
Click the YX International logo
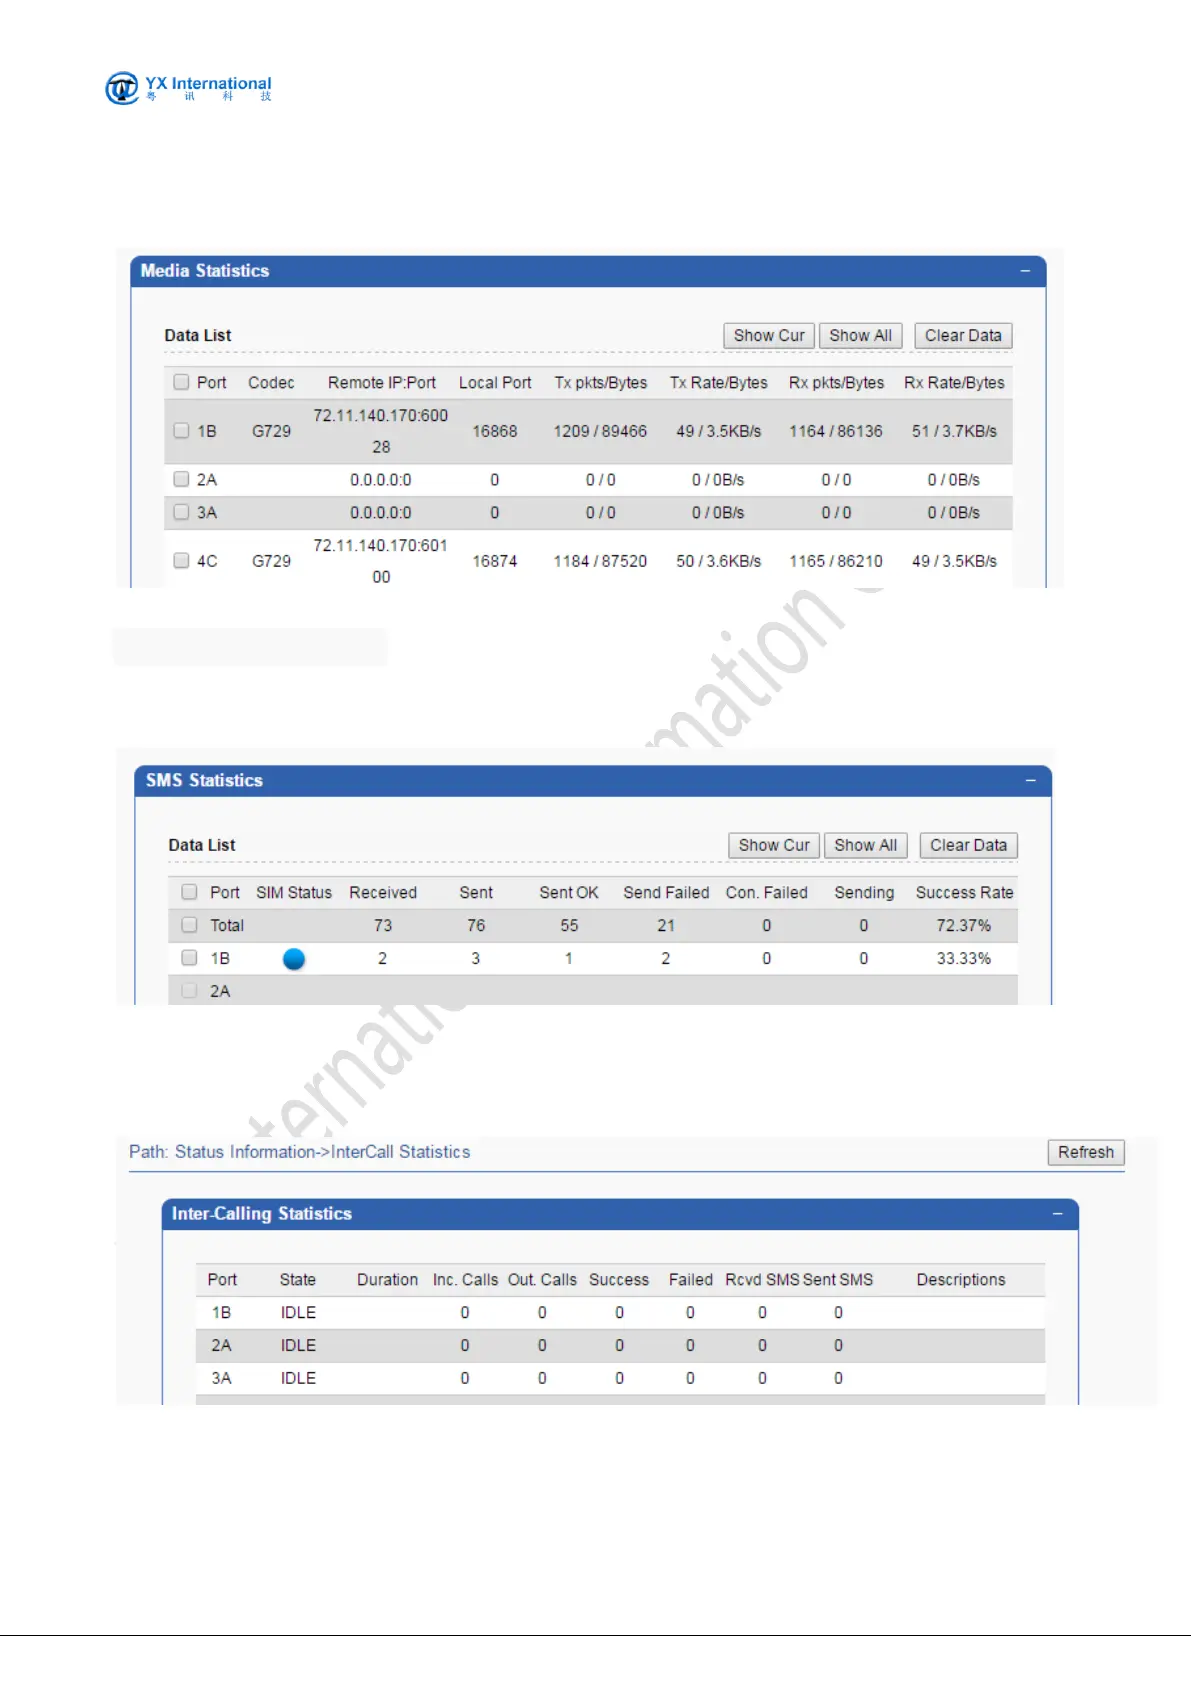point(189,88)
